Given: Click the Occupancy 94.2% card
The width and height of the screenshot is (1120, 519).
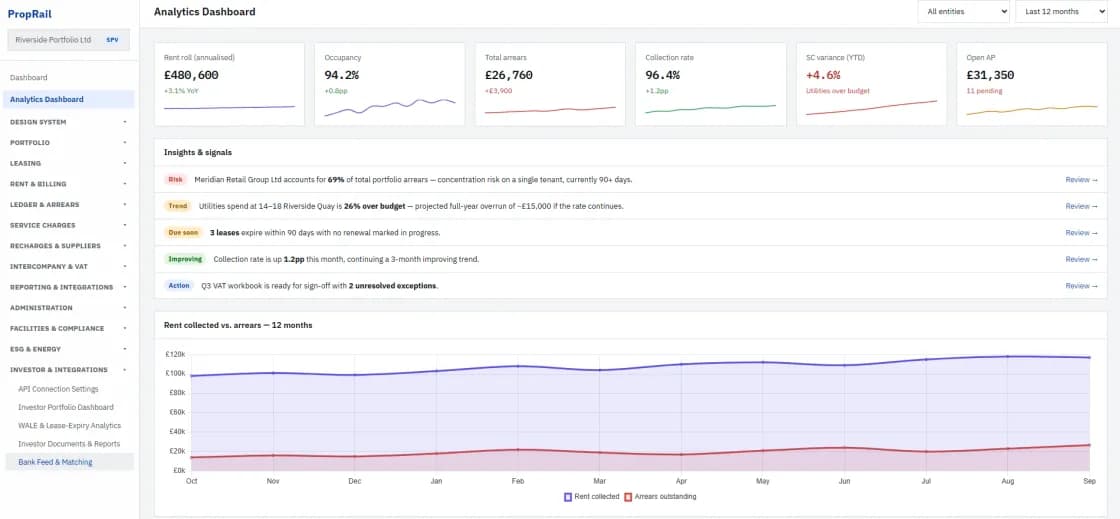Looking at the screenshot, I should (390, 84).
